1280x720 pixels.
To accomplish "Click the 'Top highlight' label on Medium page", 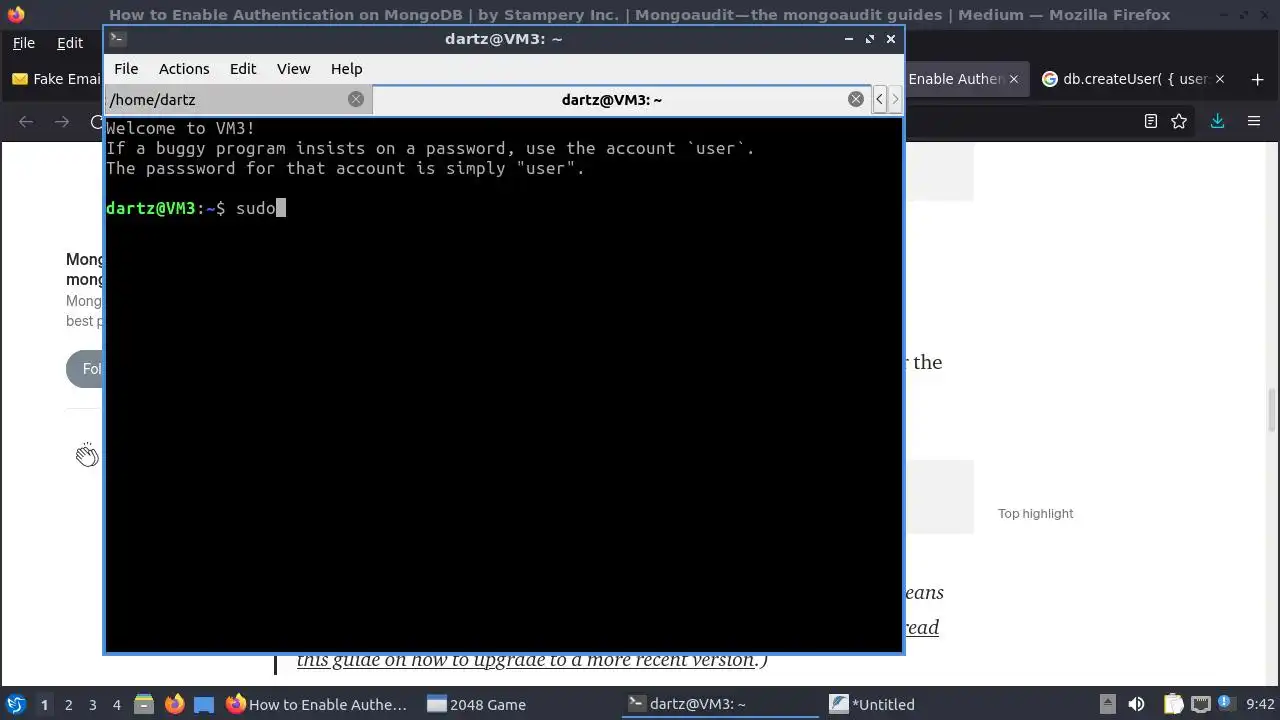I will pos(1035,513).
